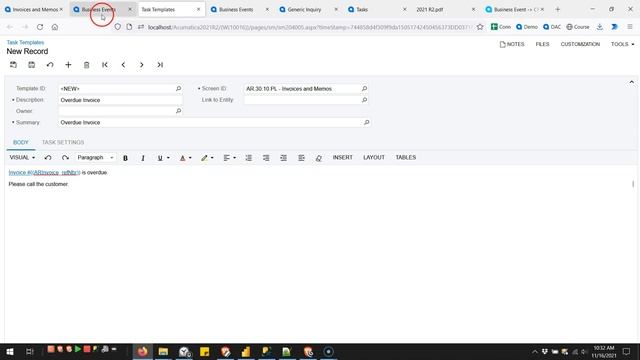Toggle underline formatting
The width and height of the screenshot is (640, 360).
pos(160,158)
